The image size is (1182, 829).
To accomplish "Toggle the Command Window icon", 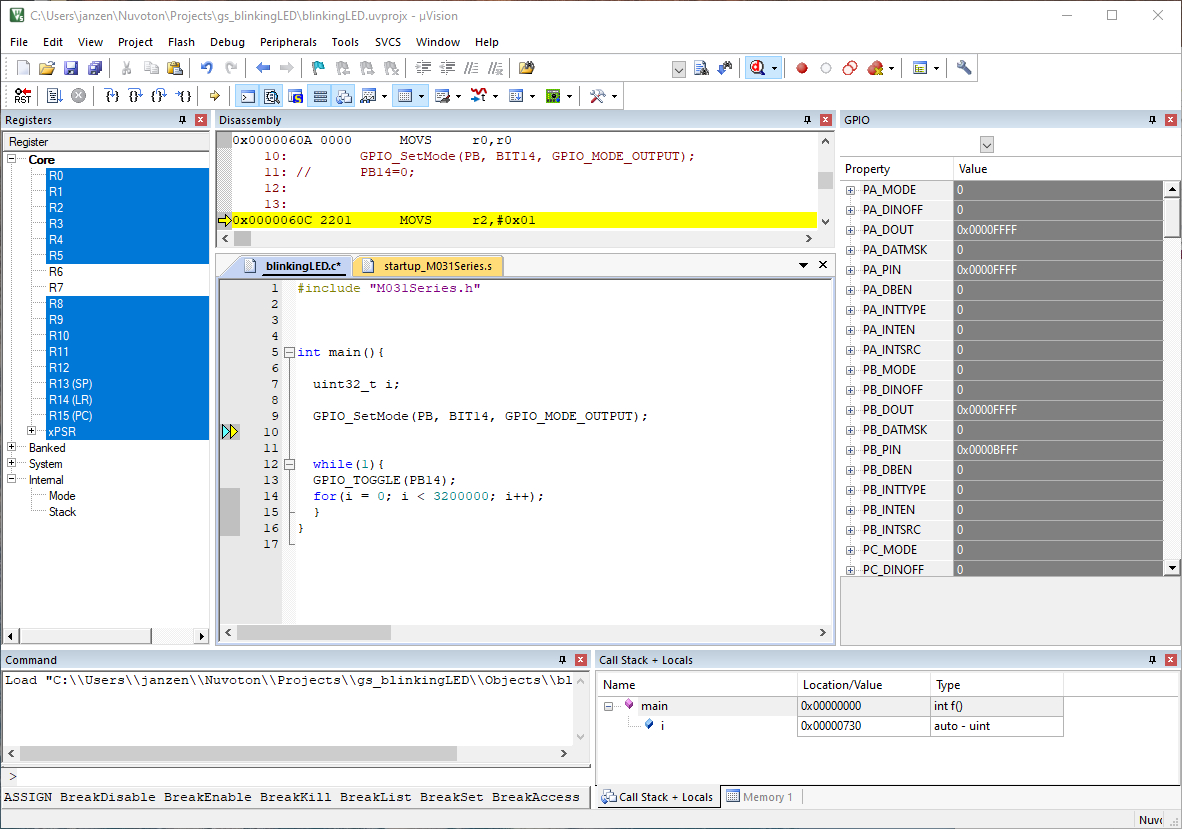I will point(247,95).
